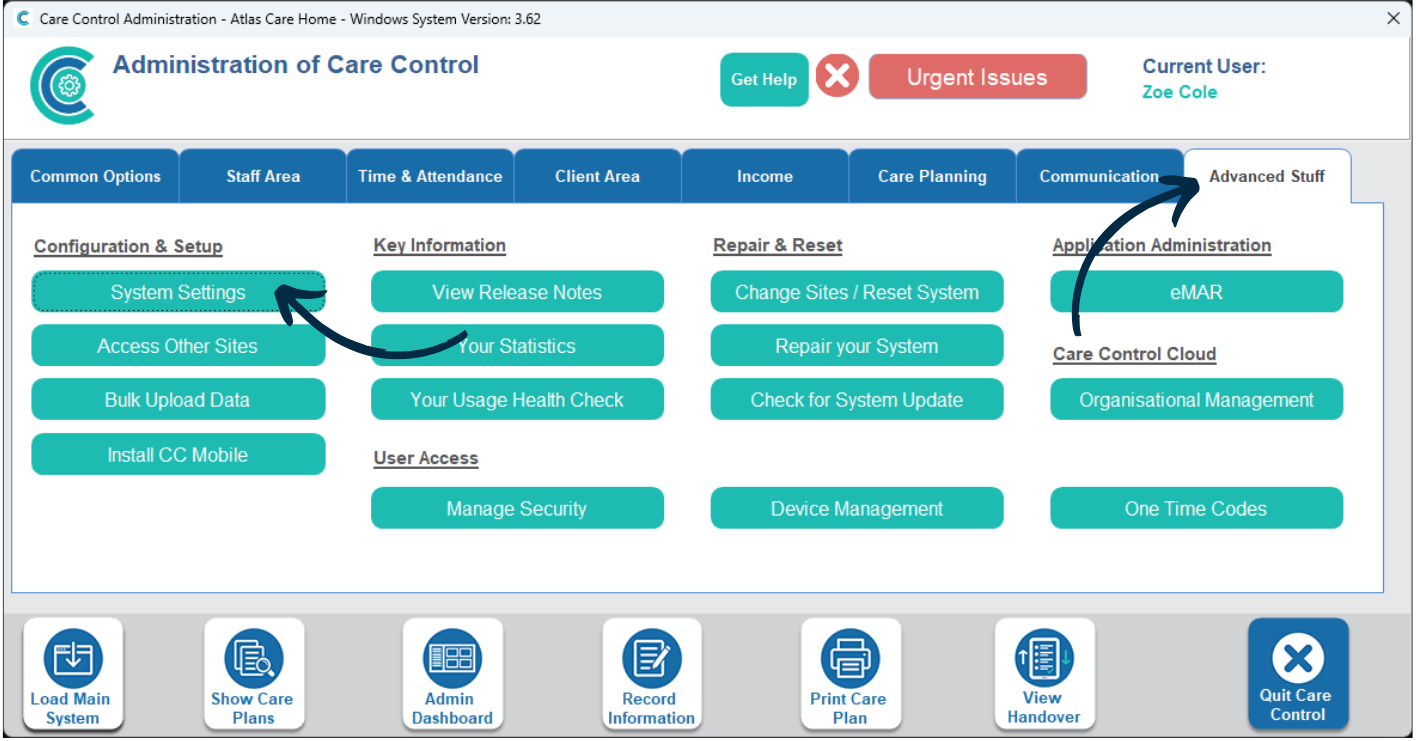Open the Urgent Issues button
This screenshot has height=741, width=1416.
coord(977,77)
